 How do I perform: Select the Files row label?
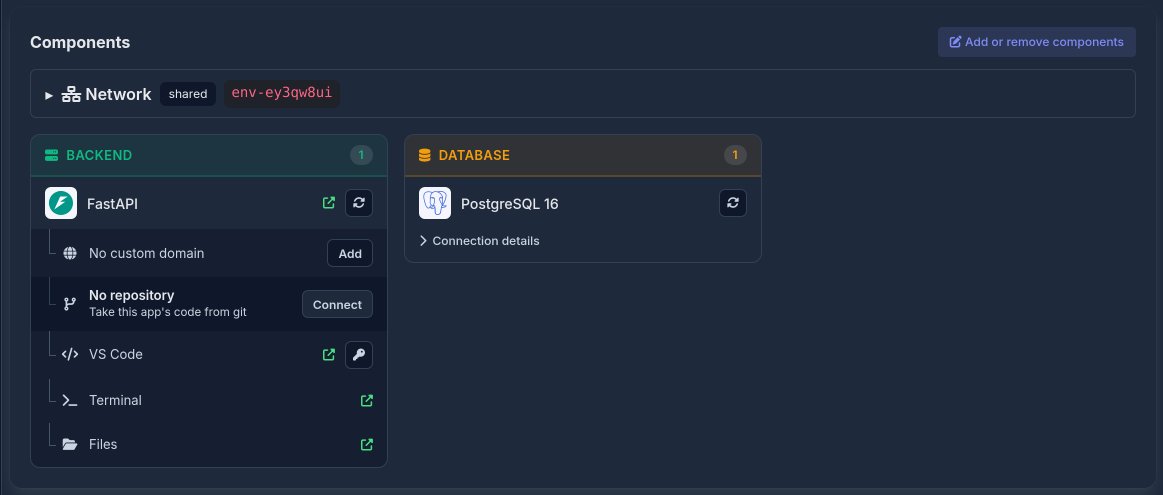[x=103, y=444]
